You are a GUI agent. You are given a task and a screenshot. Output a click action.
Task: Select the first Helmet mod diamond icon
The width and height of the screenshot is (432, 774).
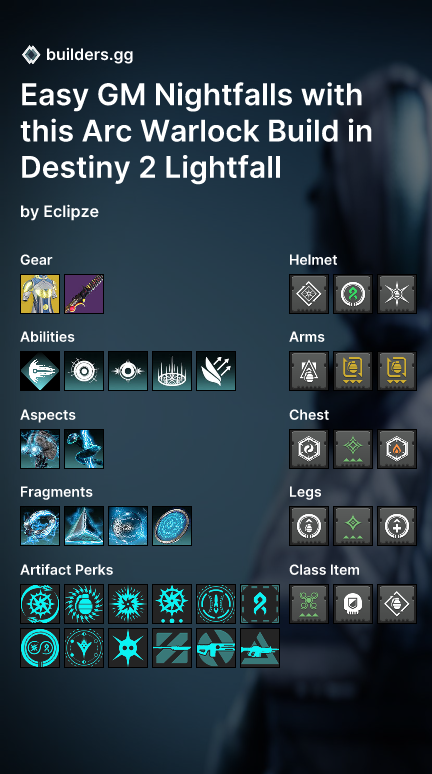pyautogui.click(x=309, y=294)
